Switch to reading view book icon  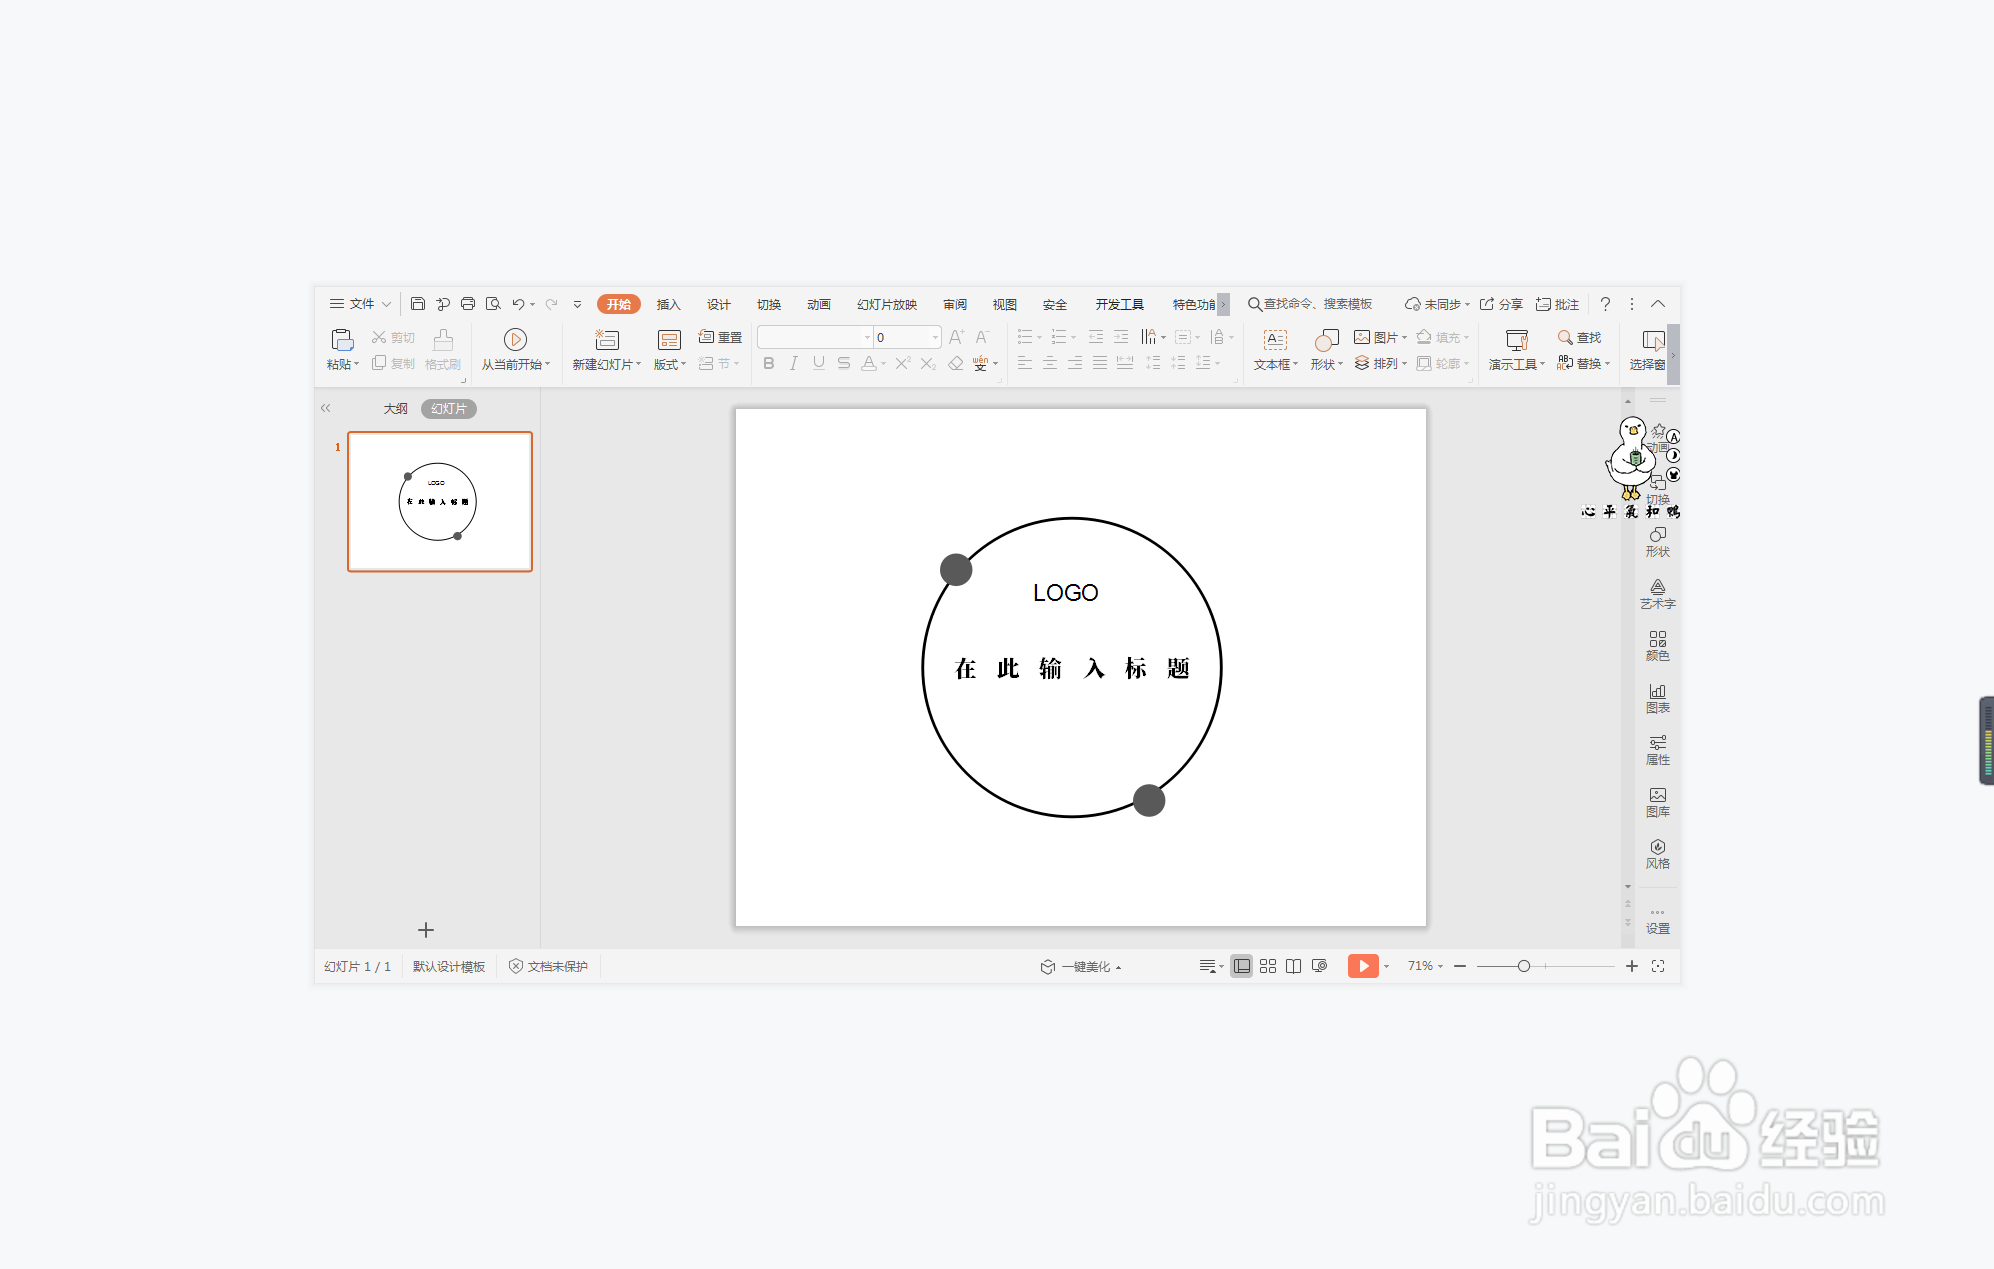pyautogui.click(x=1293, y=966)
